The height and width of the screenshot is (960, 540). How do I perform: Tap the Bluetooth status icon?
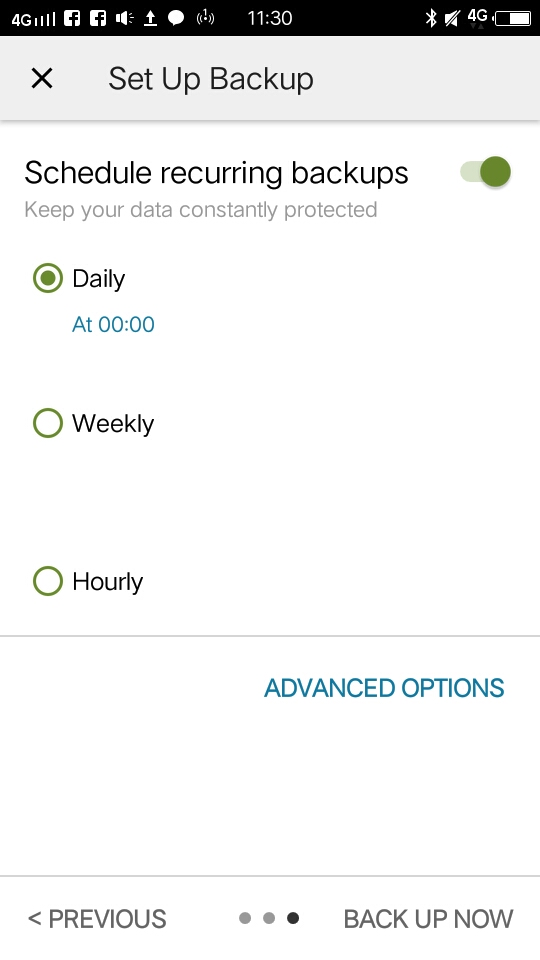pyautogui.click(x=431, y=18)
